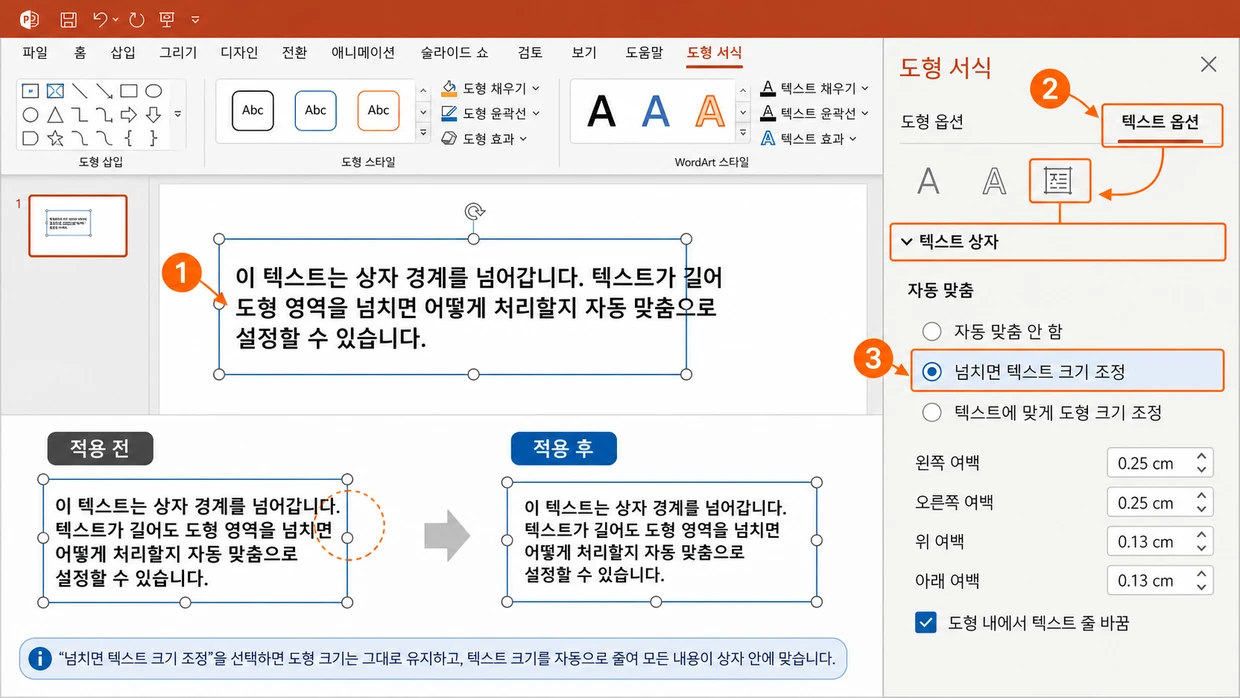Open 텍스트 채우기 dropdown

coord(813,88)
